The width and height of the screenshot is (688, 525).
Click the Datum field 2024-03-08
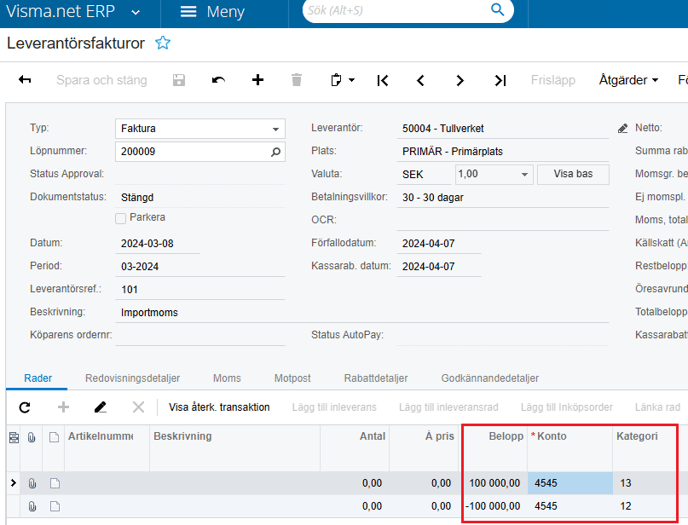[158, 243]
